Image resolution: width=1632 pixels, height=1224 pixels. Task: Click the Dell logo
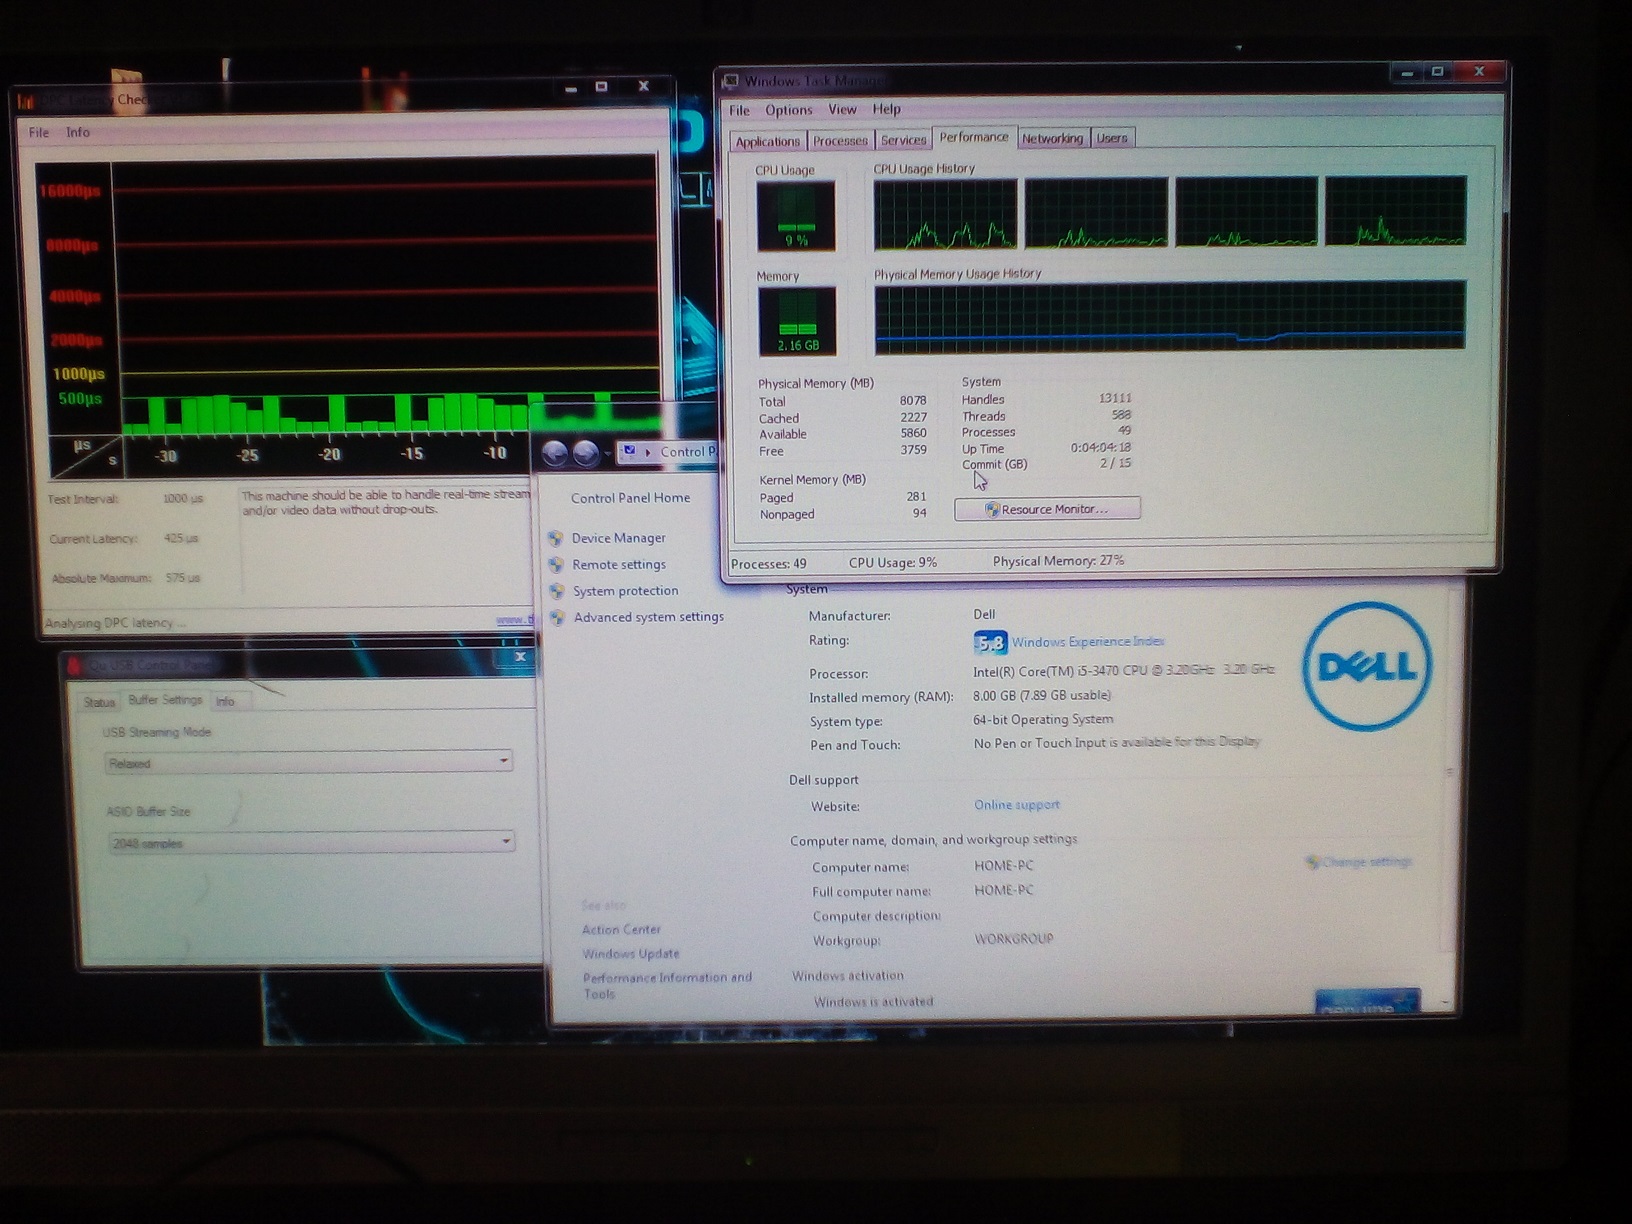tap(1368, 666)
